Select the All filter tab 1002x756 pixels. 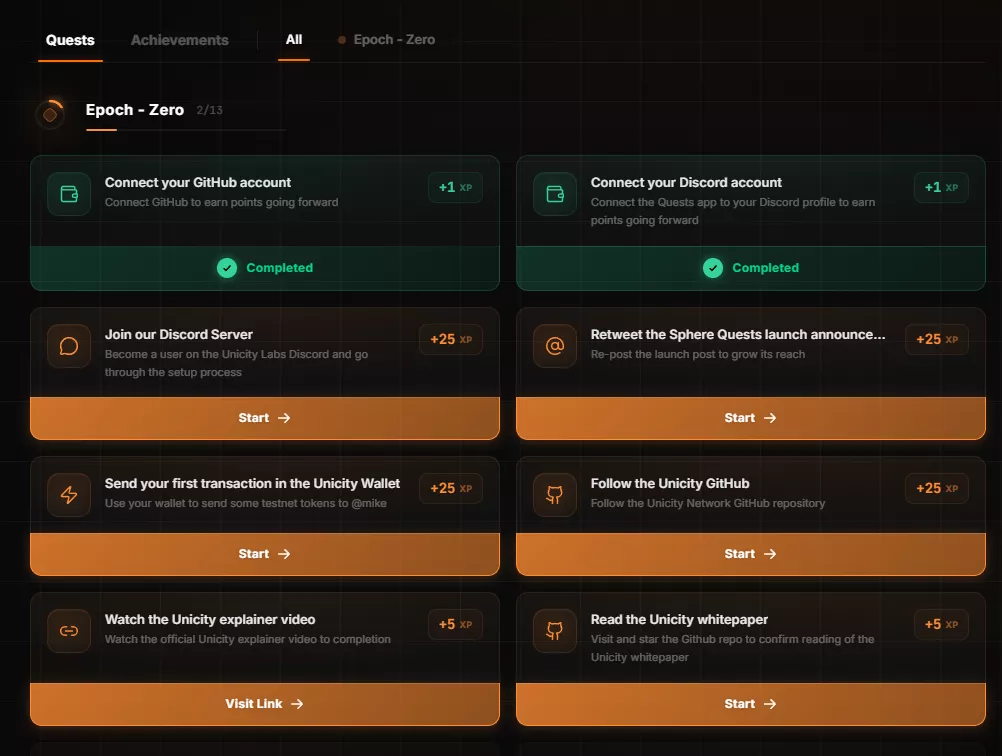(x=294, y=39)
